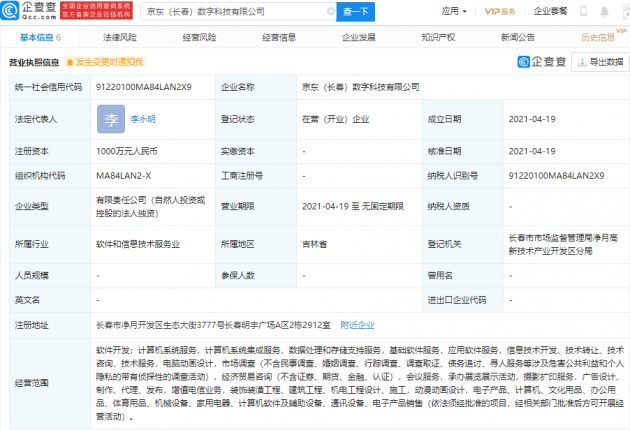Viewport: 630px width, 430px height.
Task: Open the 企业套餐 link
Action: tap(550, 11)
